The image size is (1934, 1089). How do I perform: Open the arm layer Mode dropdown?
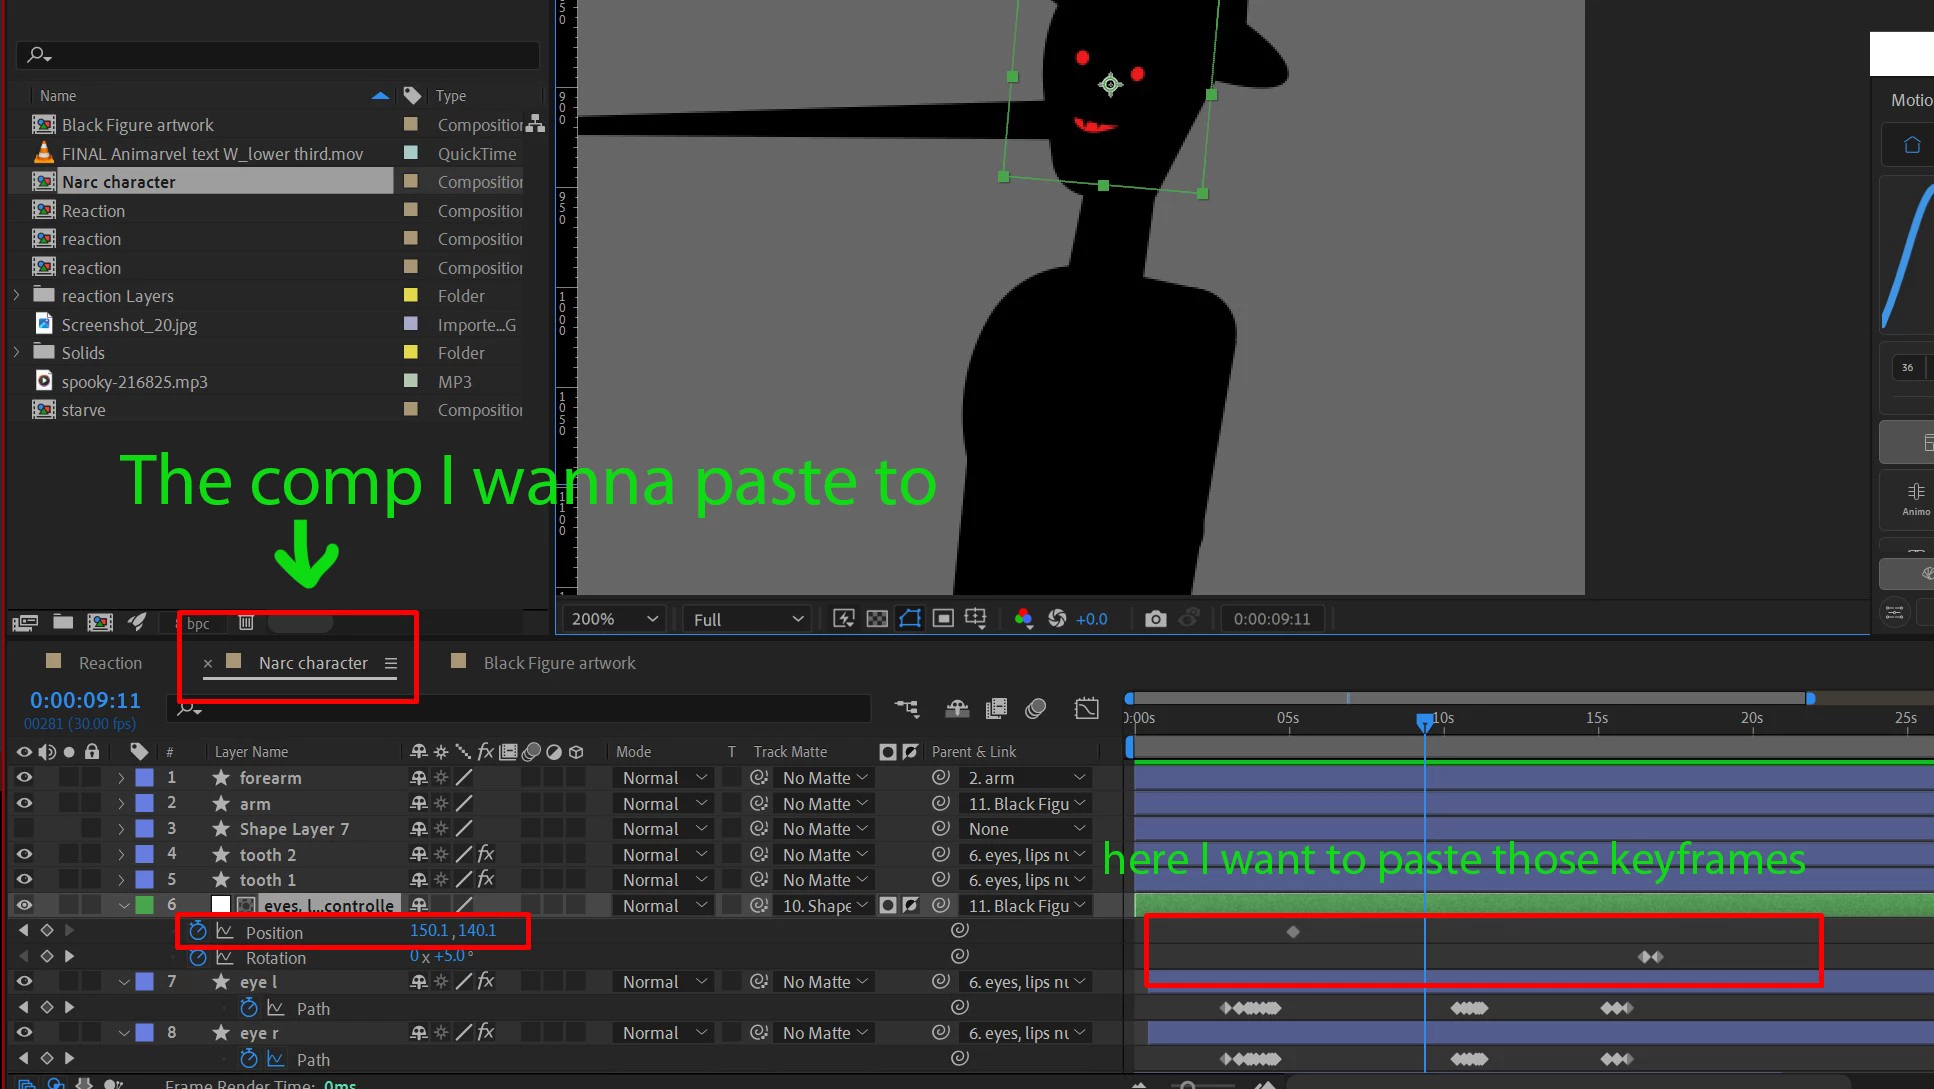(664, 804)
